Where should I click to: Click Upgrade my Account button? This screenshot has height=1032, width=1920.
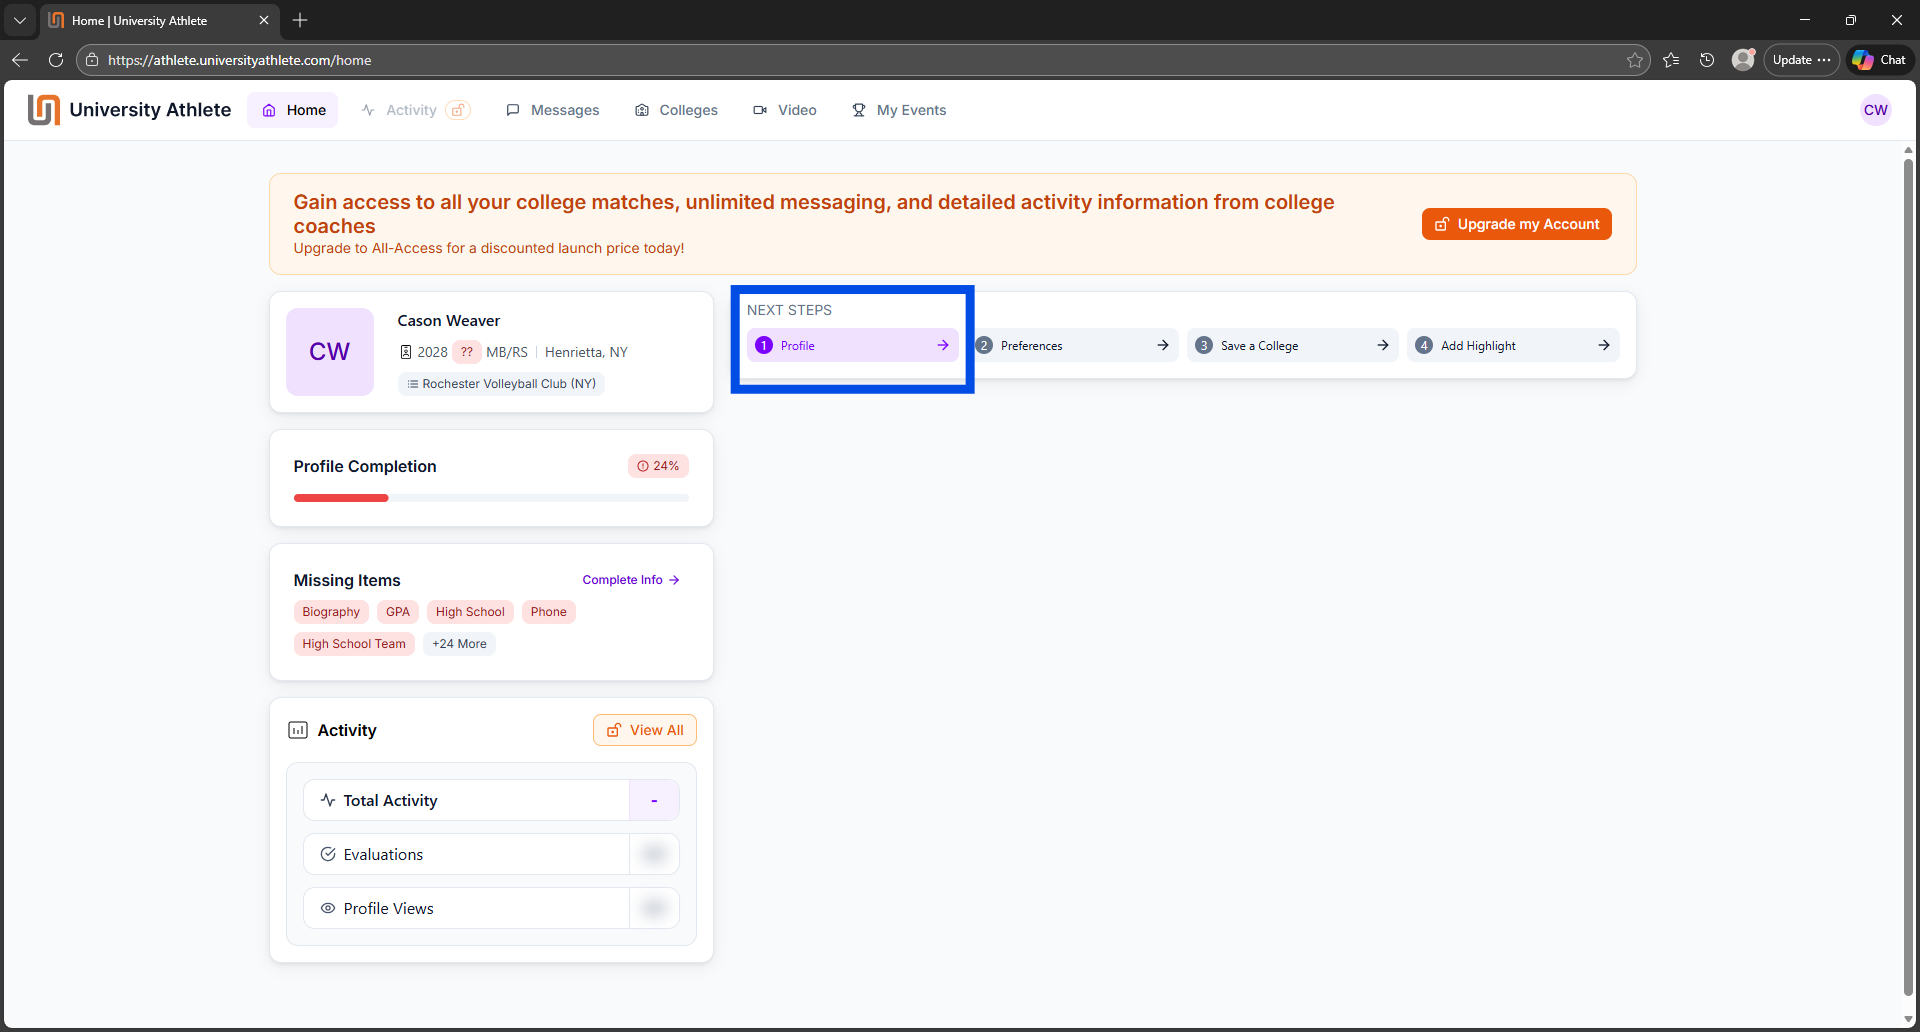pos(1517,224)
